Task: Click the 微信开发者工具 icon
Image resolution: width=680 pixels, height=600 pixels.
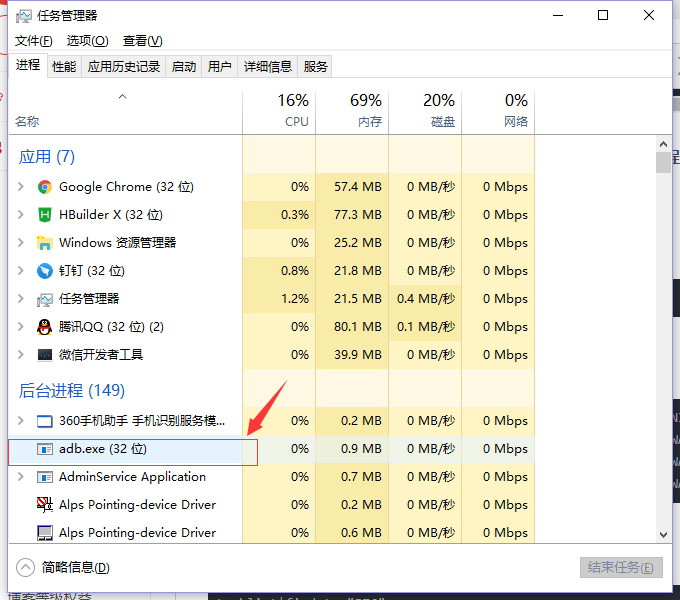Action: [45, 355]
